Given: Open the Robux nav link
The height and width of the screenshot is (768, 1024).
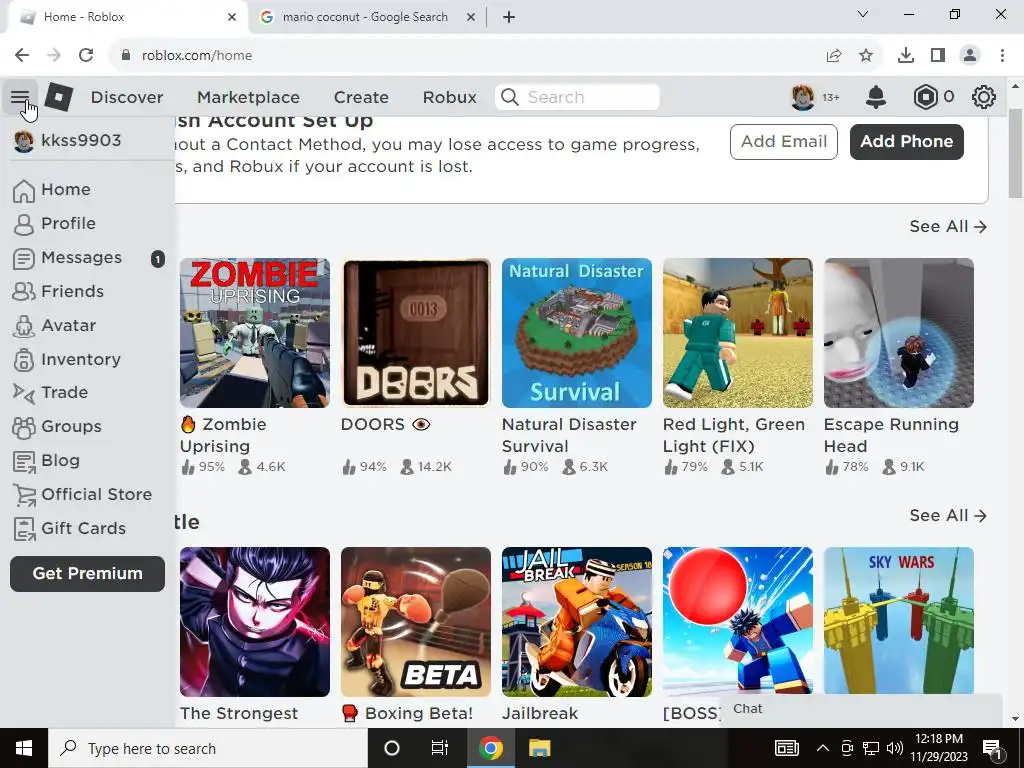Looking at the screenshot, I should (x=449, y=97).
